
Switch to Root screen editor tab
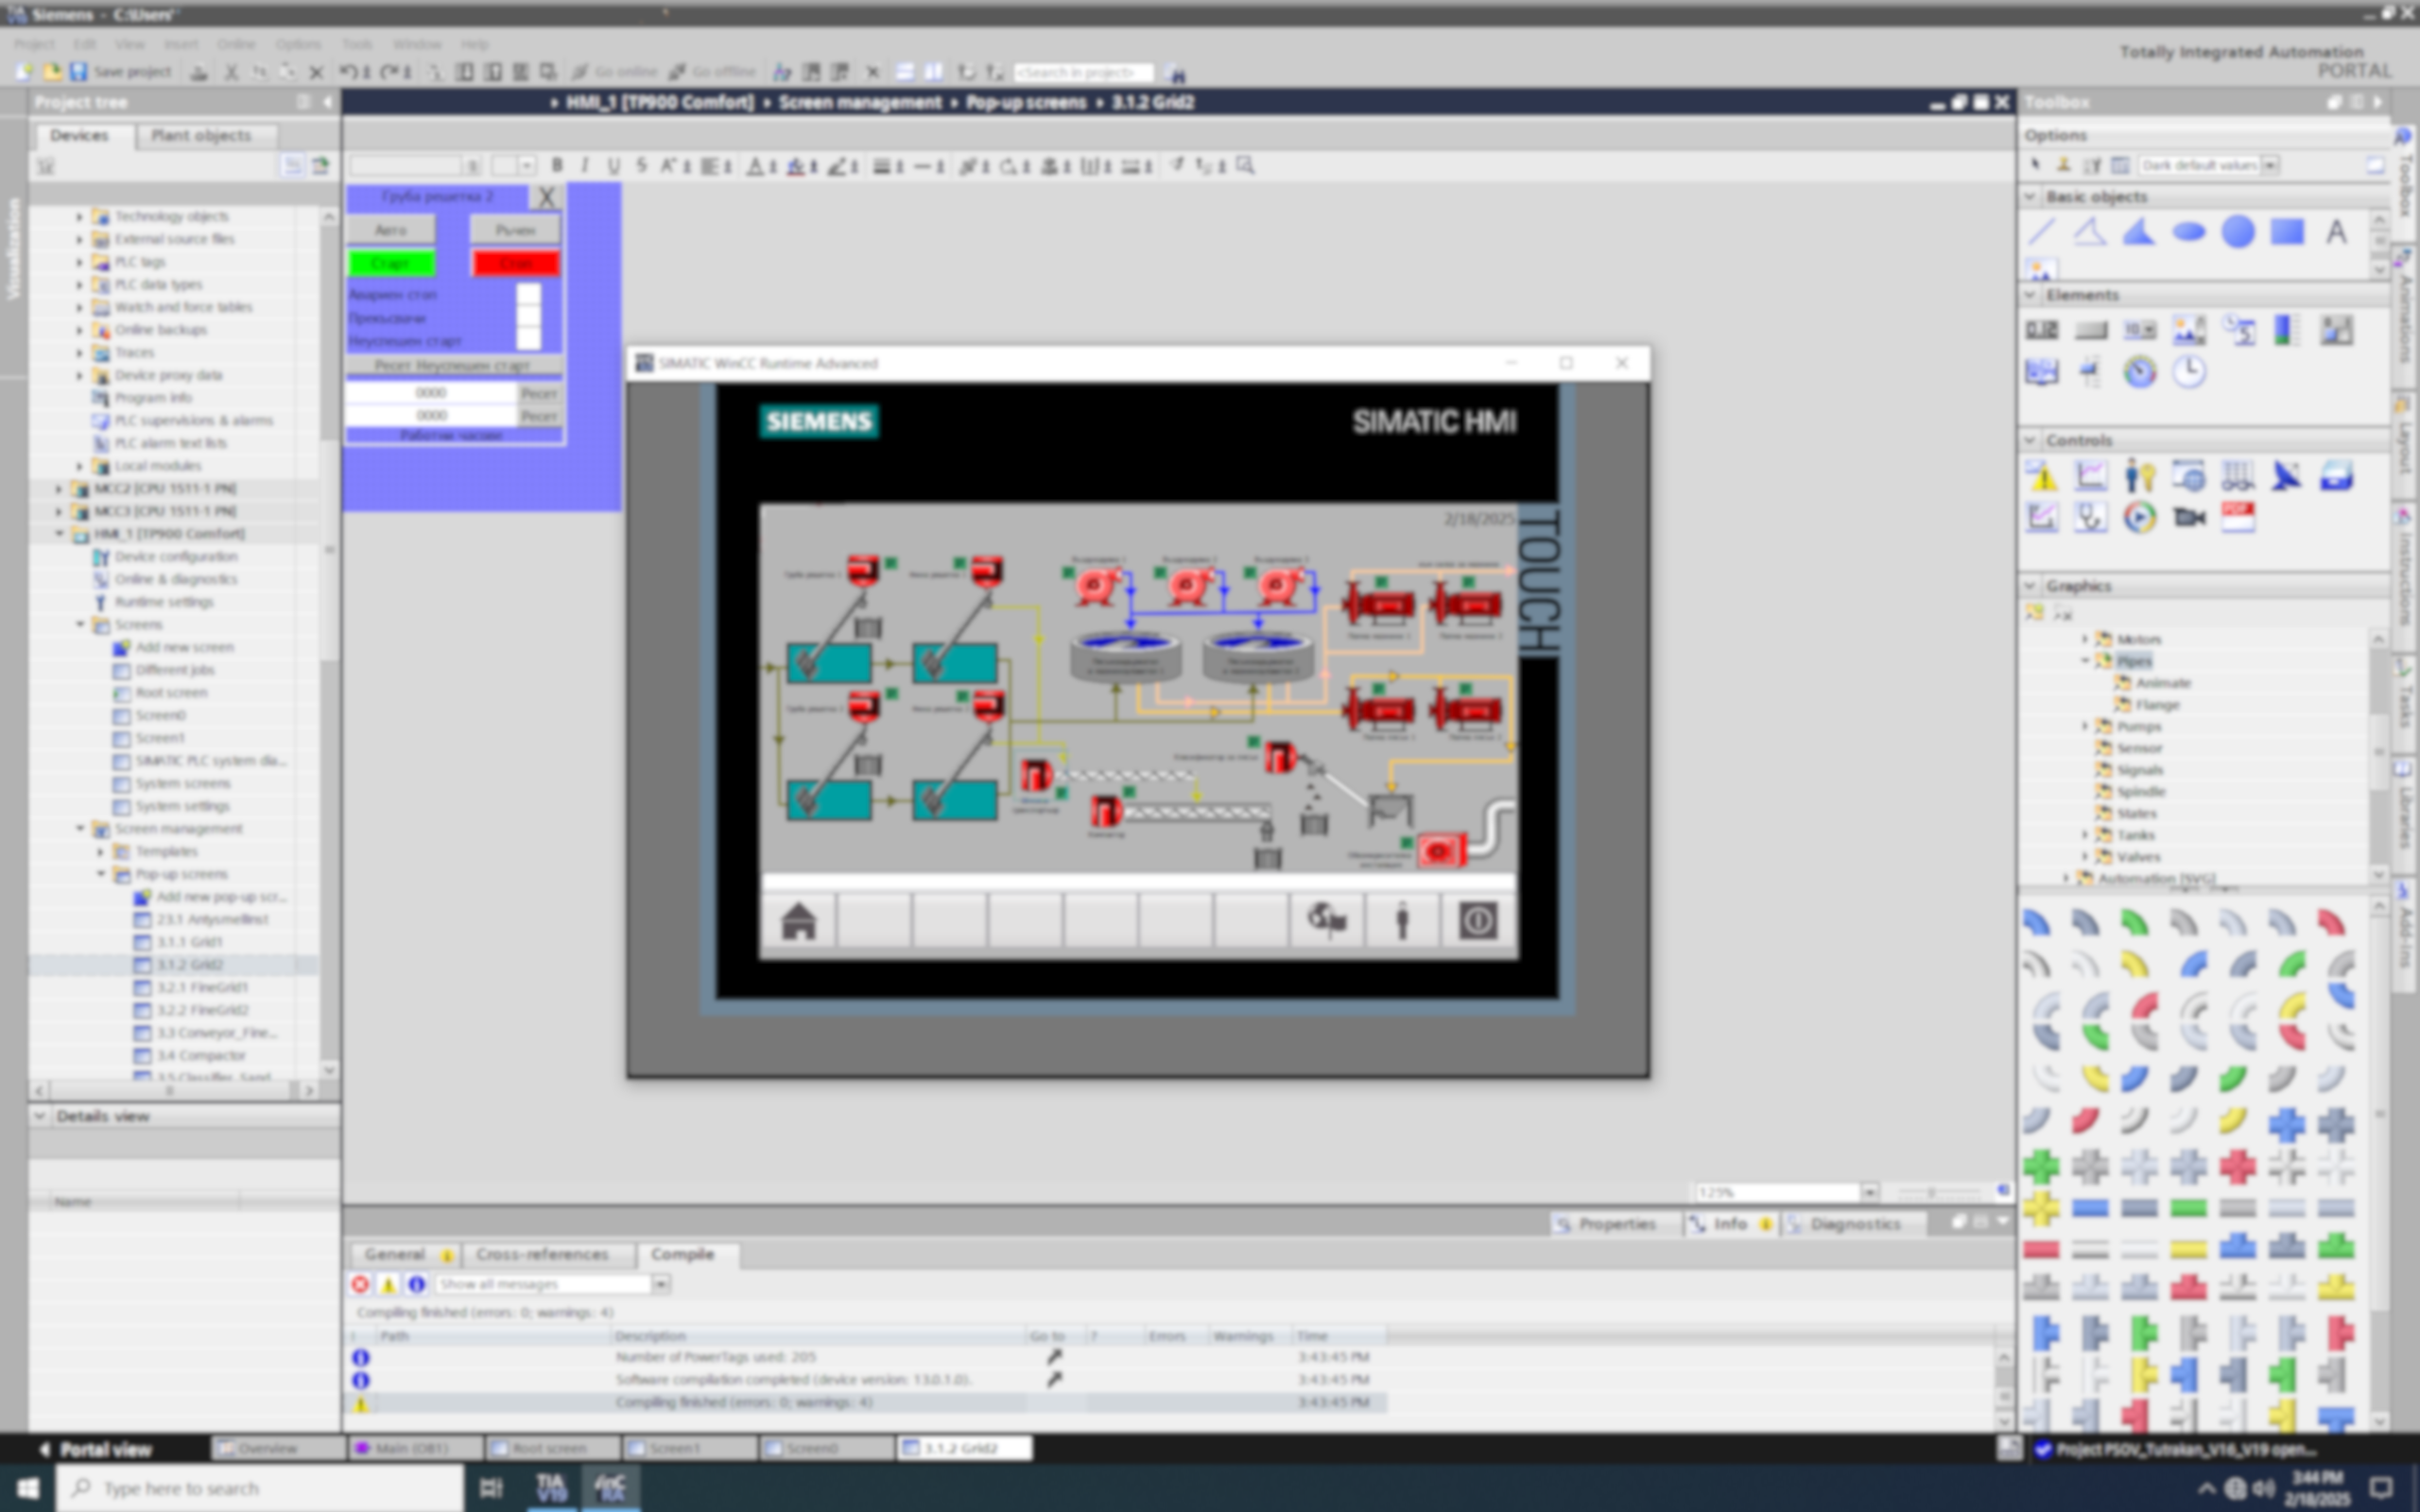coord(552,1448)
